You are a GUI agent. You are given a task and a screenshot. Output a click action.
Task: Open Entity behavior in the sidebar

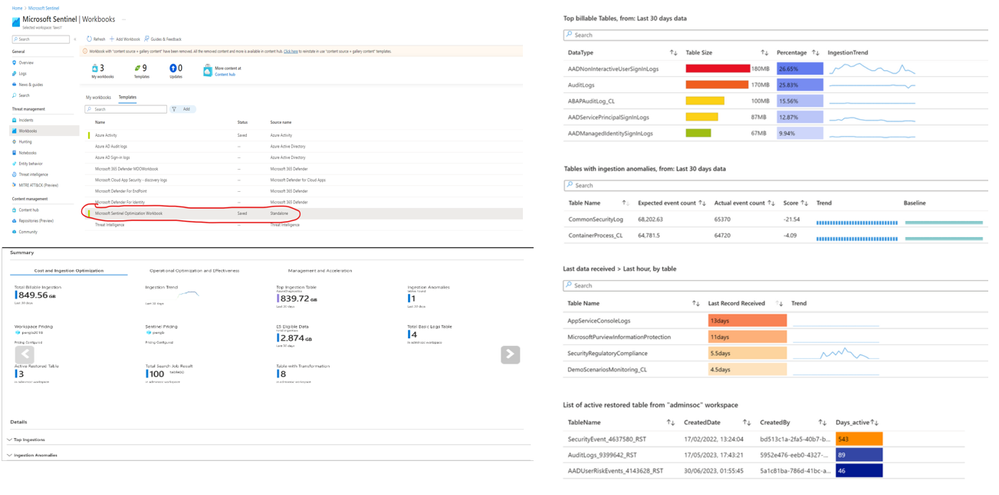(30, 163)
